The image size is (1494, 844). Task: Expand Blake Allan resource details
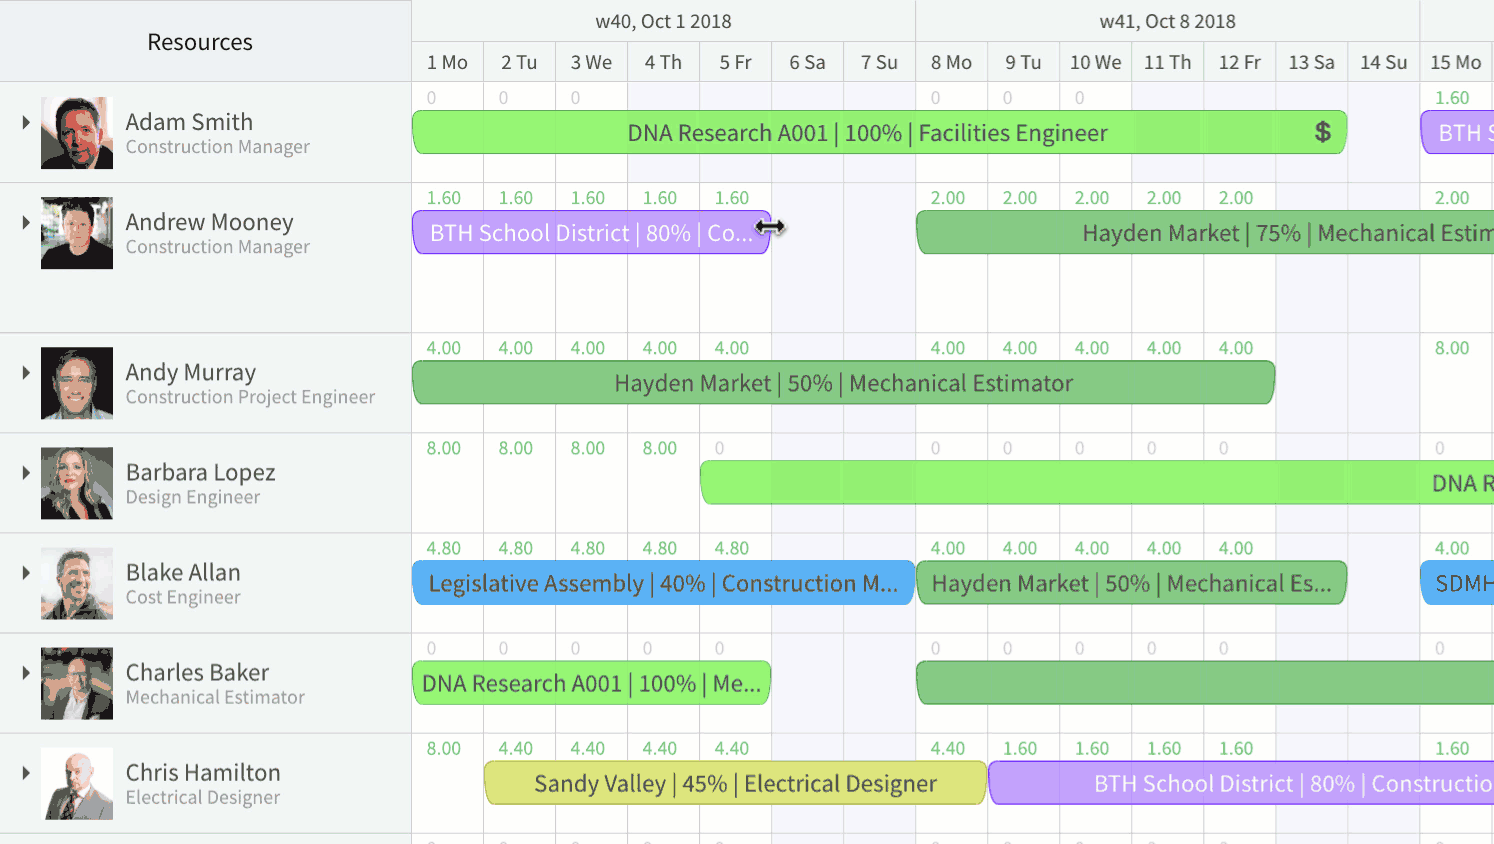tap(26, 572)
